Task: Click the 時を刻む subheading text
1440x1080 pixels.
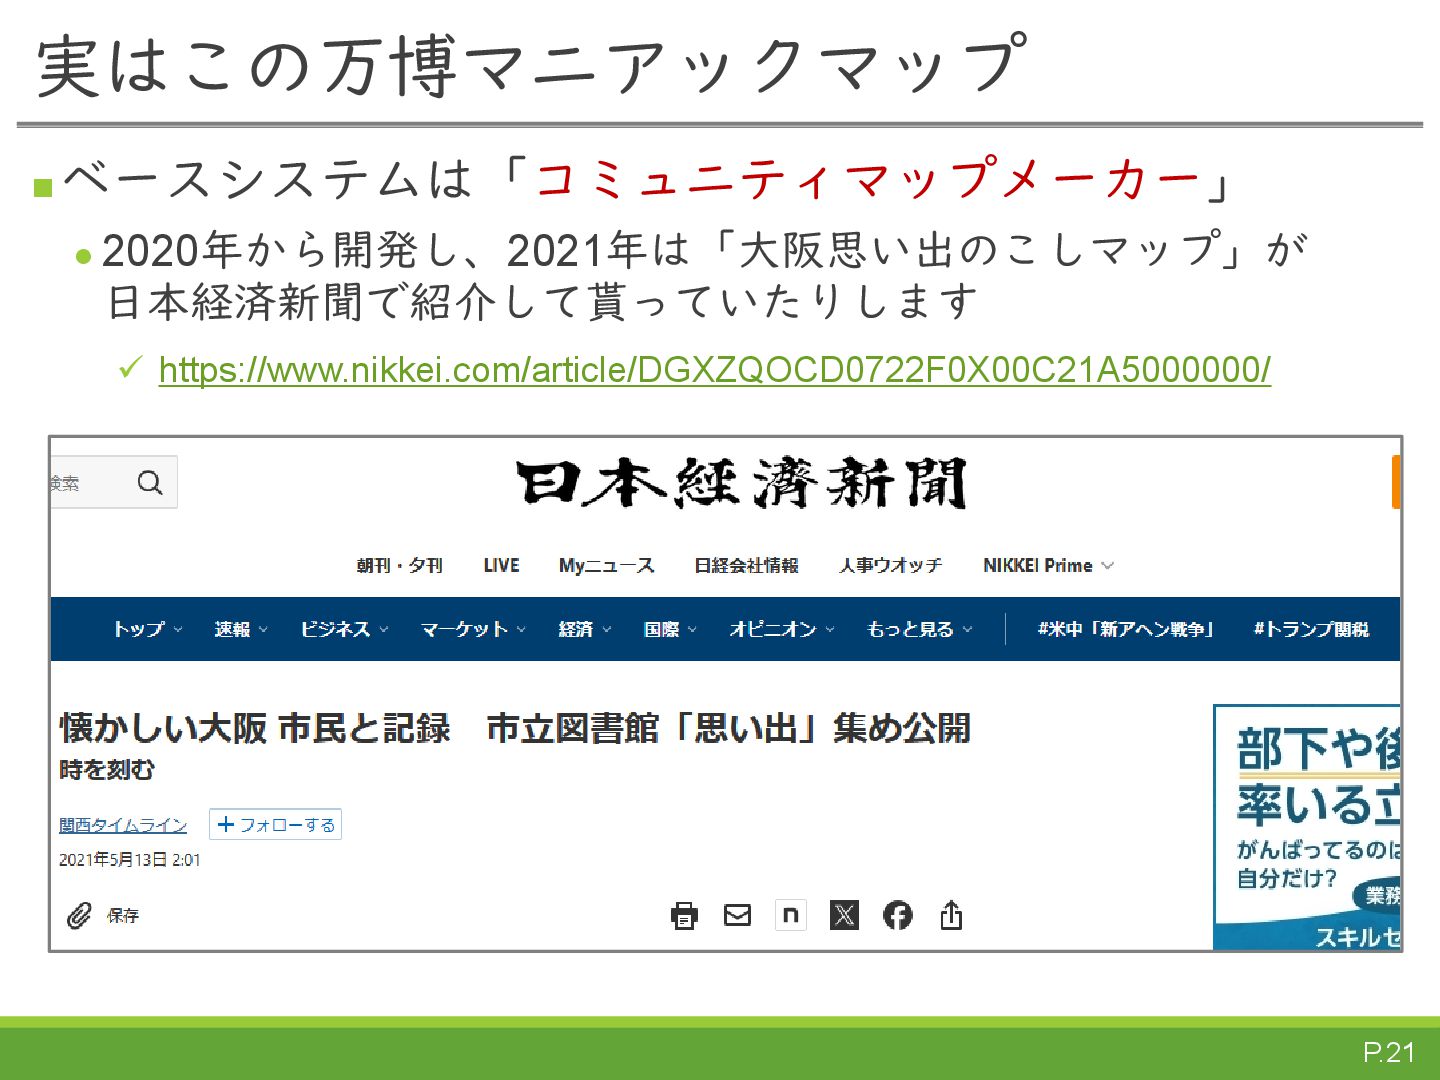Action: (107, 770)
